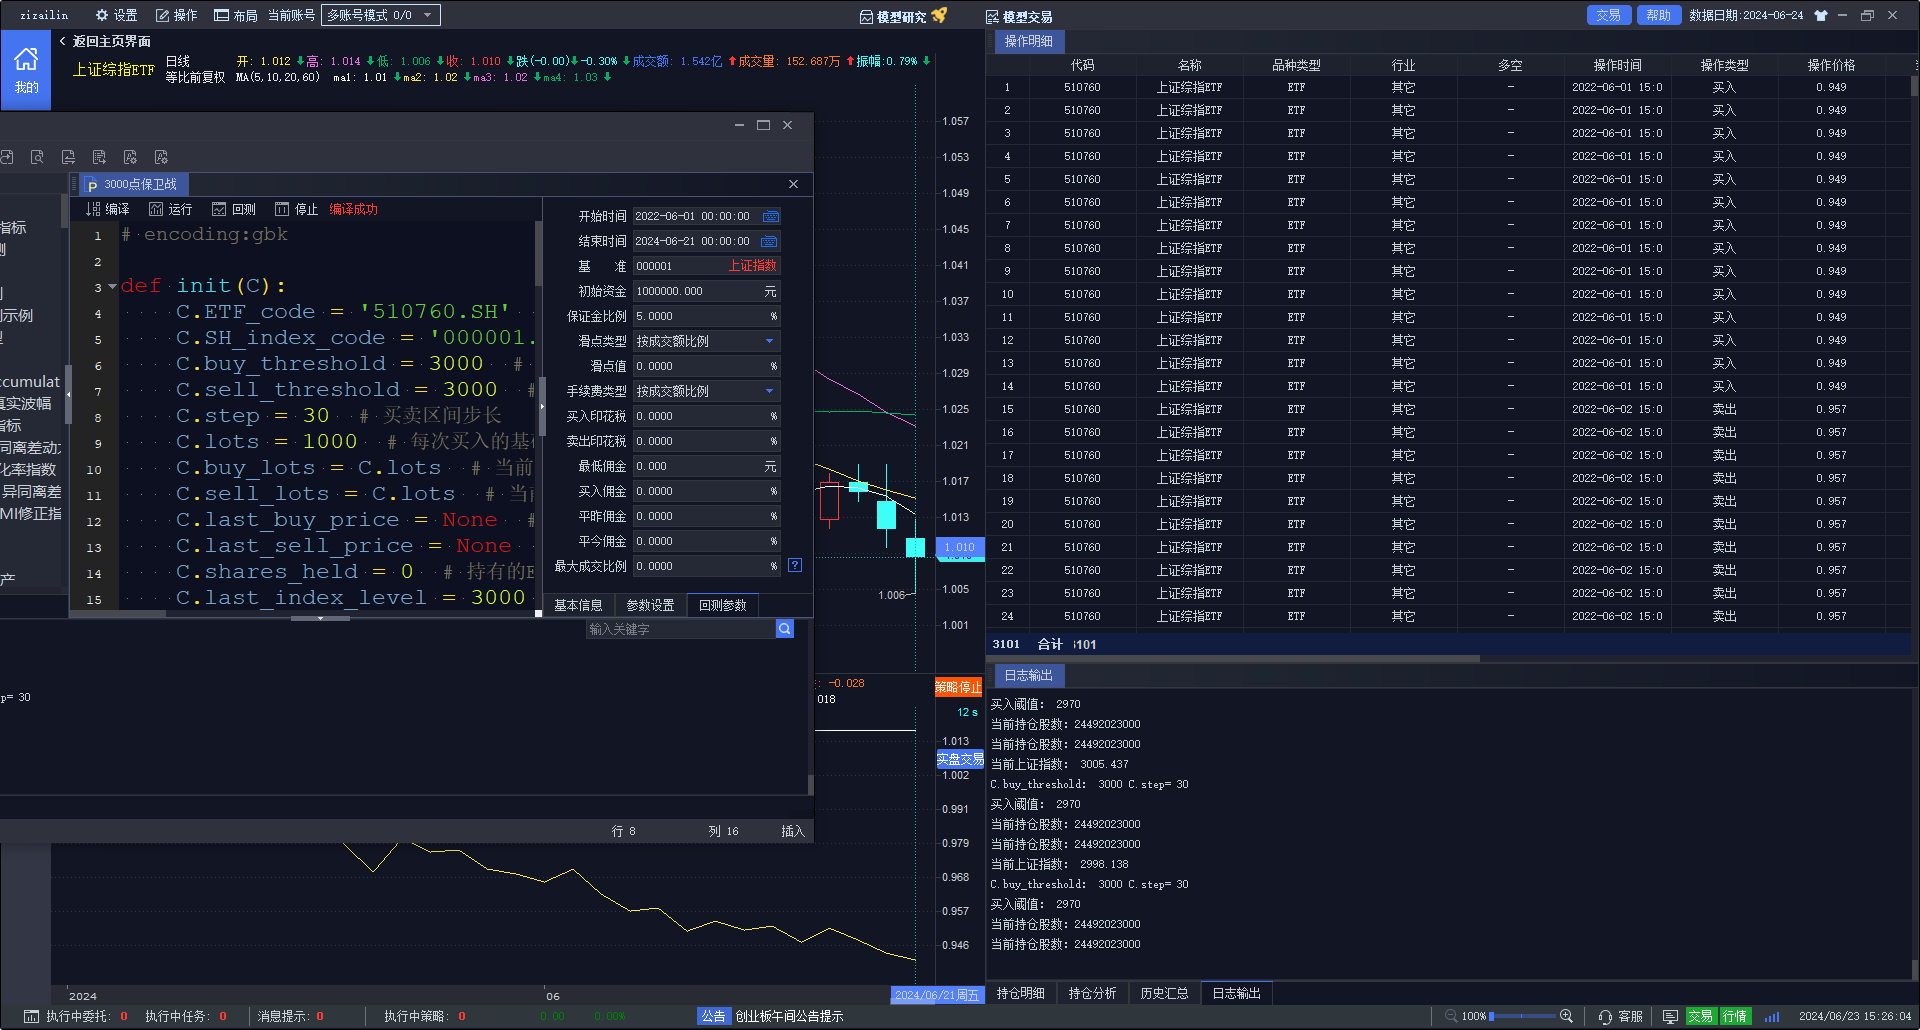Expand the 多账号模式 account dropdown
This screenshot has height=1030, width=1920.
(x=380, y=15)
